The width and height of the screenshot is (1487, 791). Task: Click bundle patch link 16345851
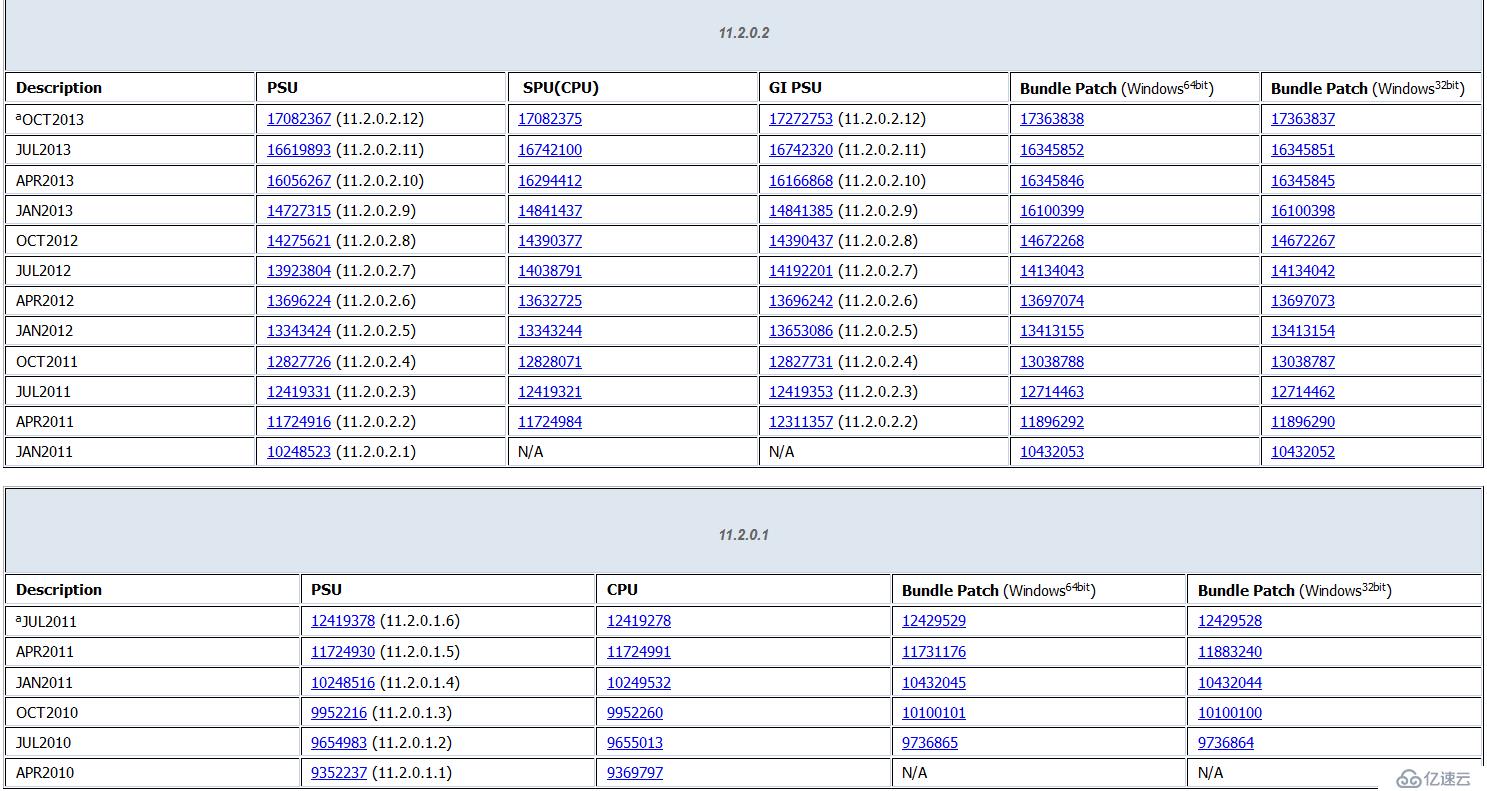click(x=1303, y=150)
